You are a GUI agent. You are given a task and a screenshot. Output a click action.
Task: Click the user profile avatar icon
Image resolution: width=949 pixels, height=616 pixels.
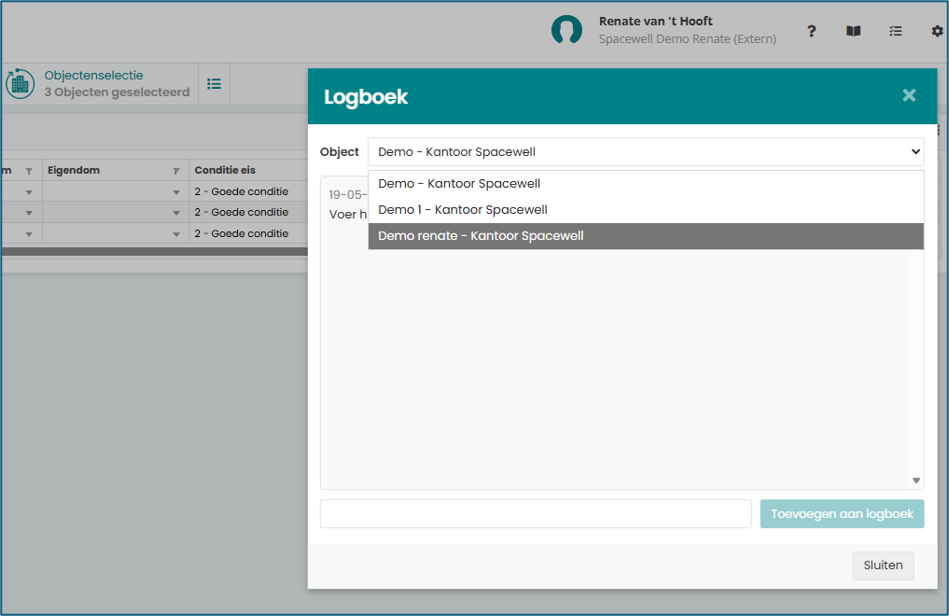point(566,30)
